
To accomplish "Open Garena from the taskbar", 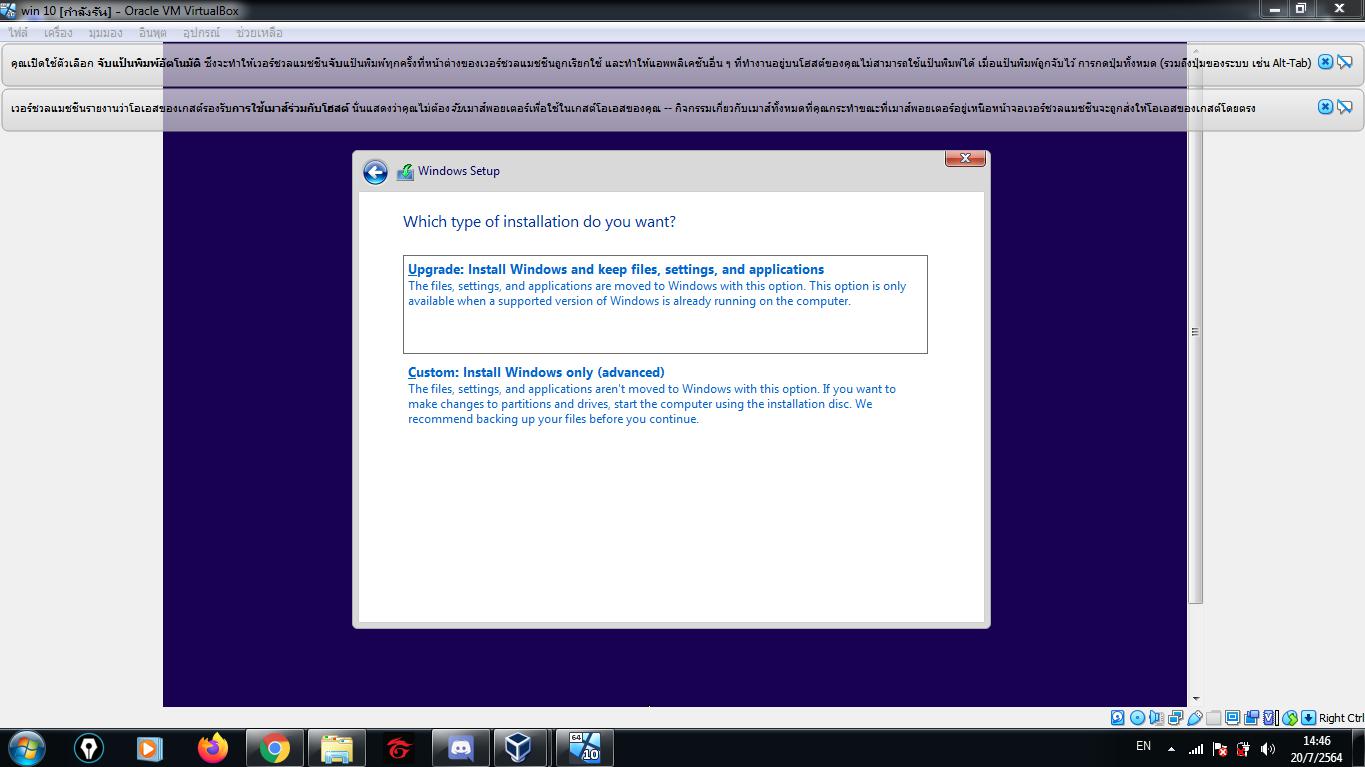I will pos(398,748).
